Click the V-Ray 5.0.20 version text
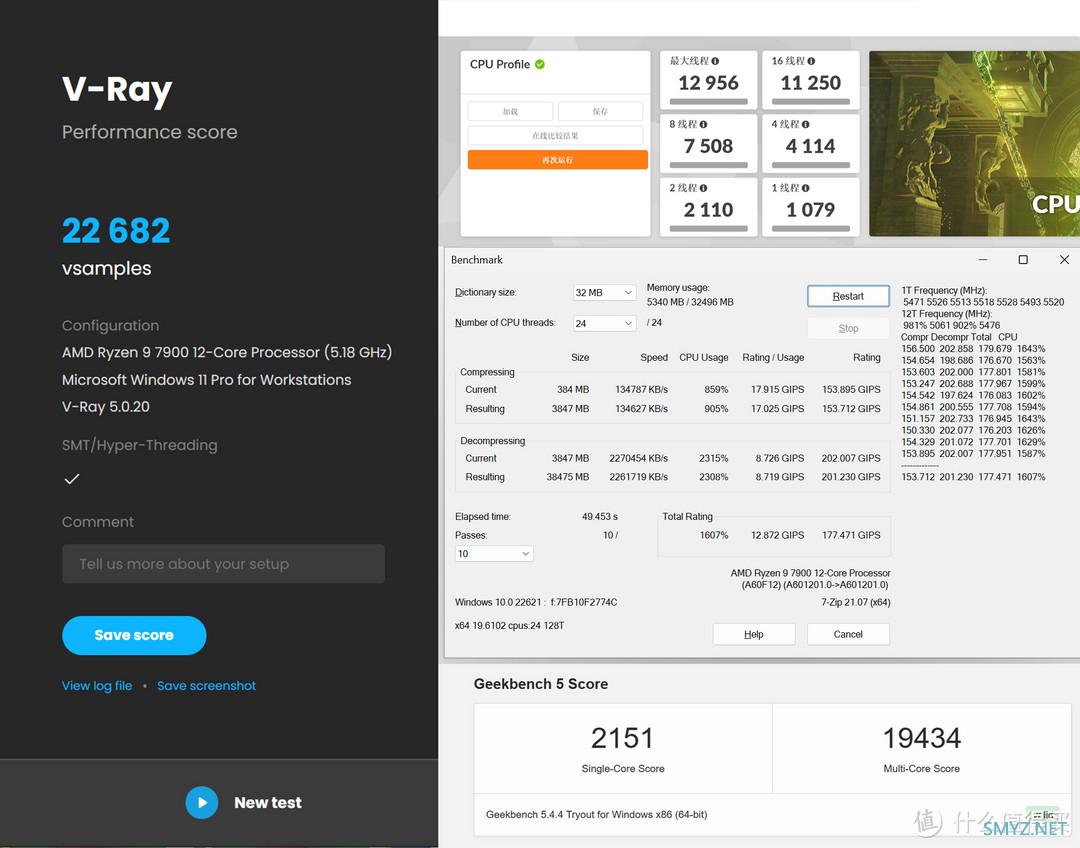 pyautogui.click(x=105, y=406)
